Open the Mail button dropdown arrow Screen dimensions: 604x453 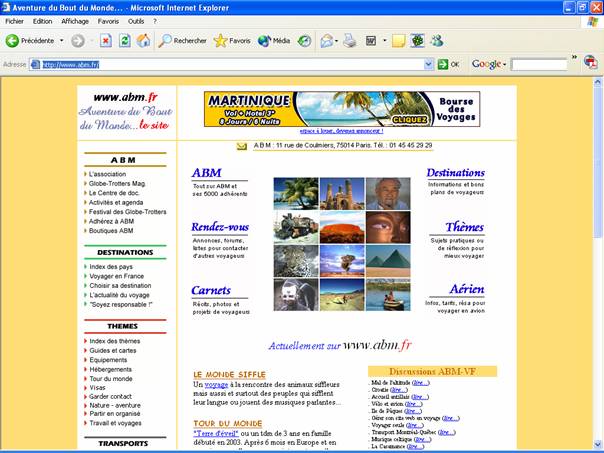coord(337,41)
